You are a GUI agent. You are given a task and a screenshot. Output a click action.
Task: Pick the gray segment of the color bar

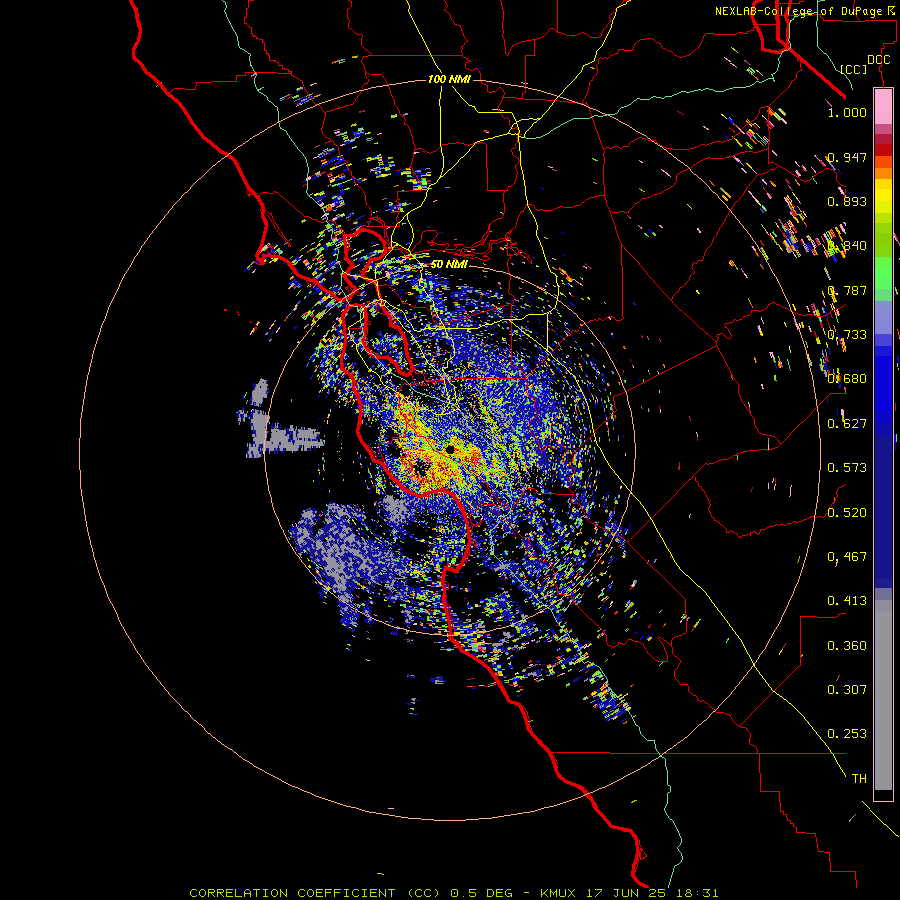coord(883,695)
